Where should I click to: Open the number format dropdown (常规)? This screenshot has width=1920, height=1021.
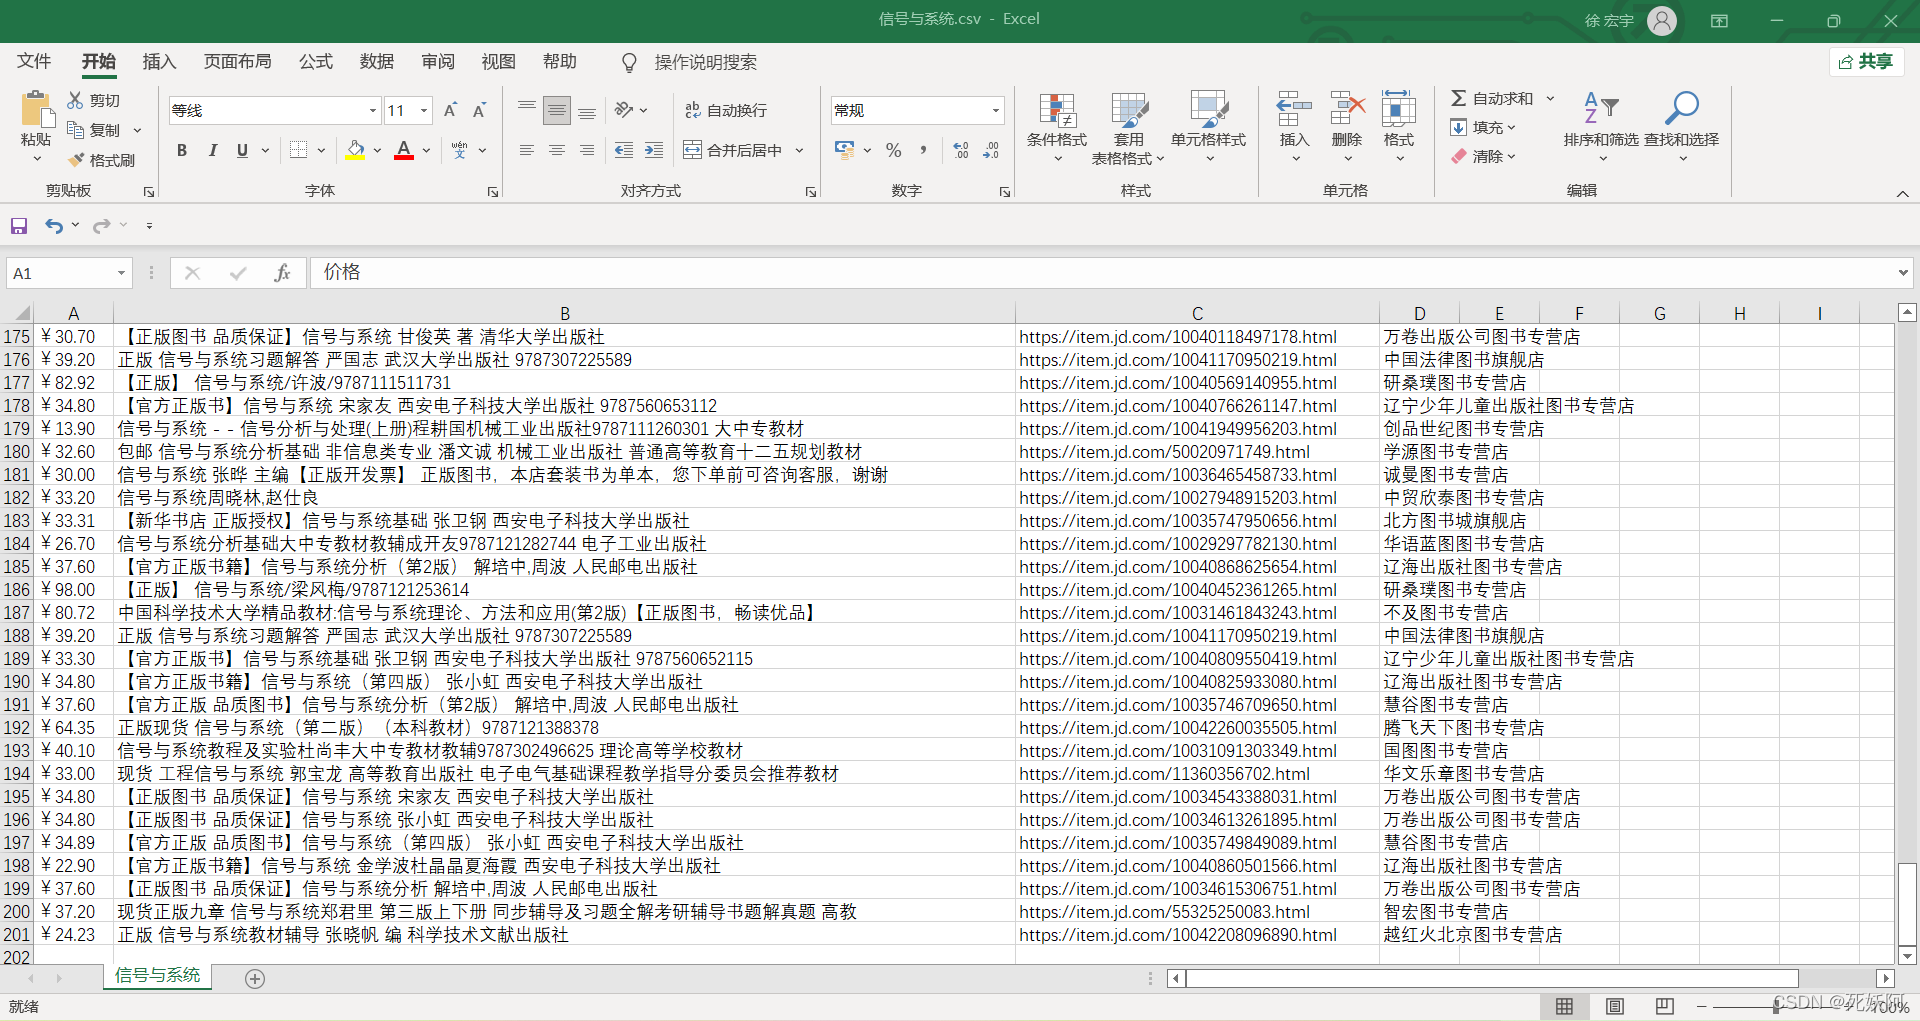(995, 111)
